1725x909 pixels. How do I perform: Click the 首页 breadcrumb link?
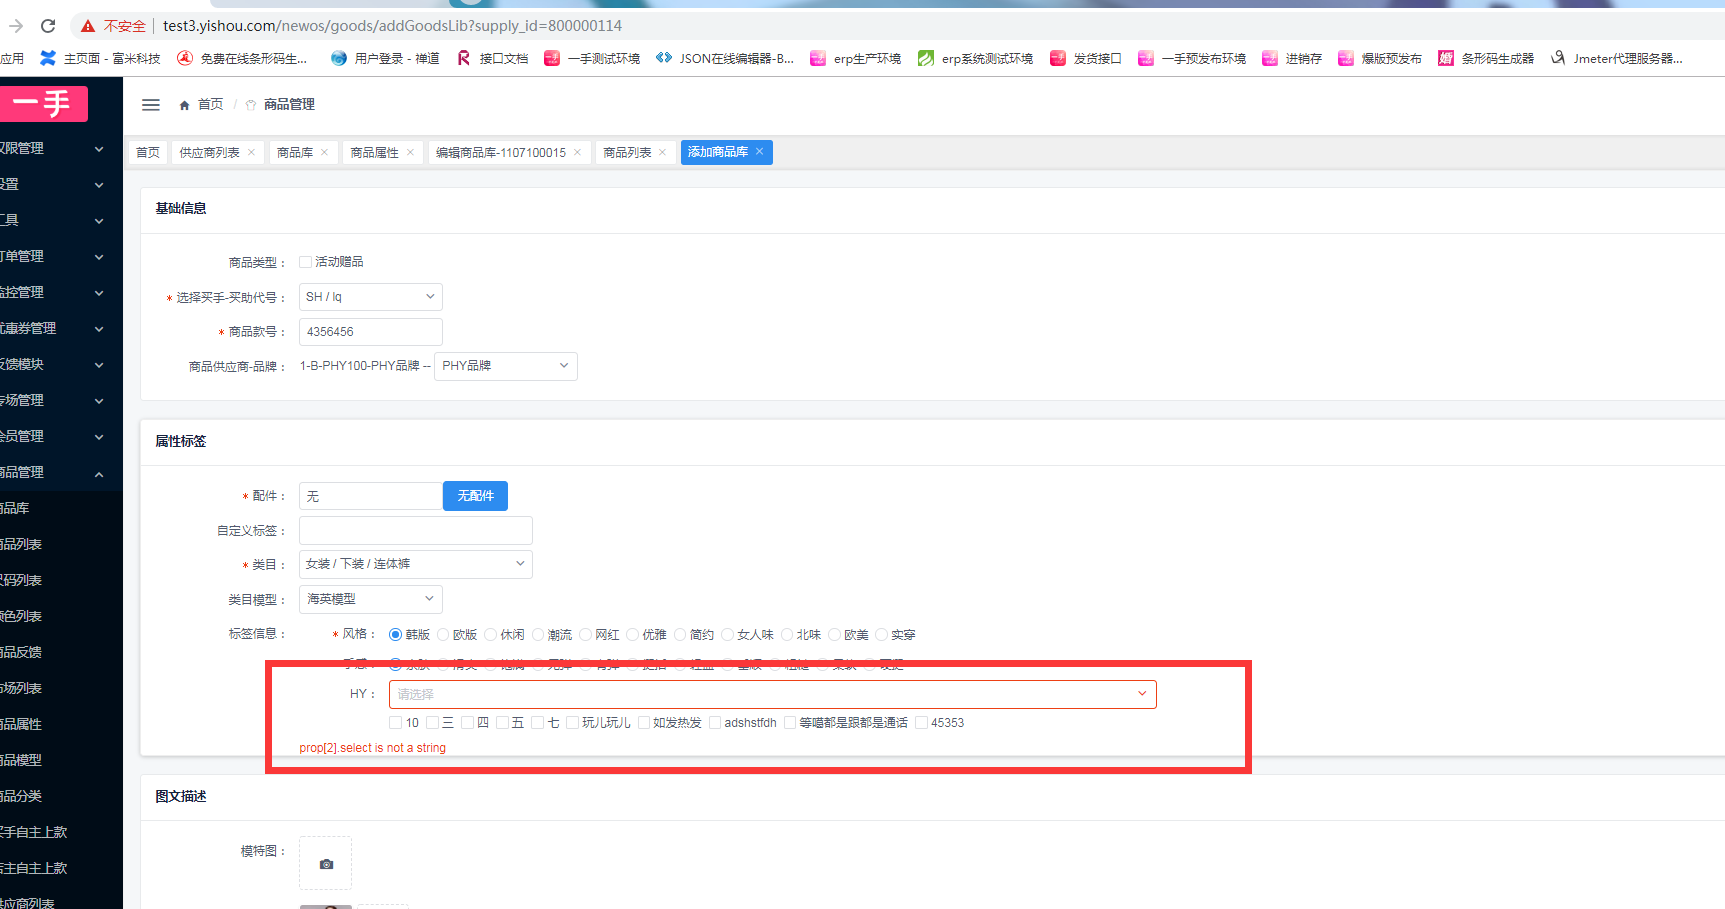point(210,105)
